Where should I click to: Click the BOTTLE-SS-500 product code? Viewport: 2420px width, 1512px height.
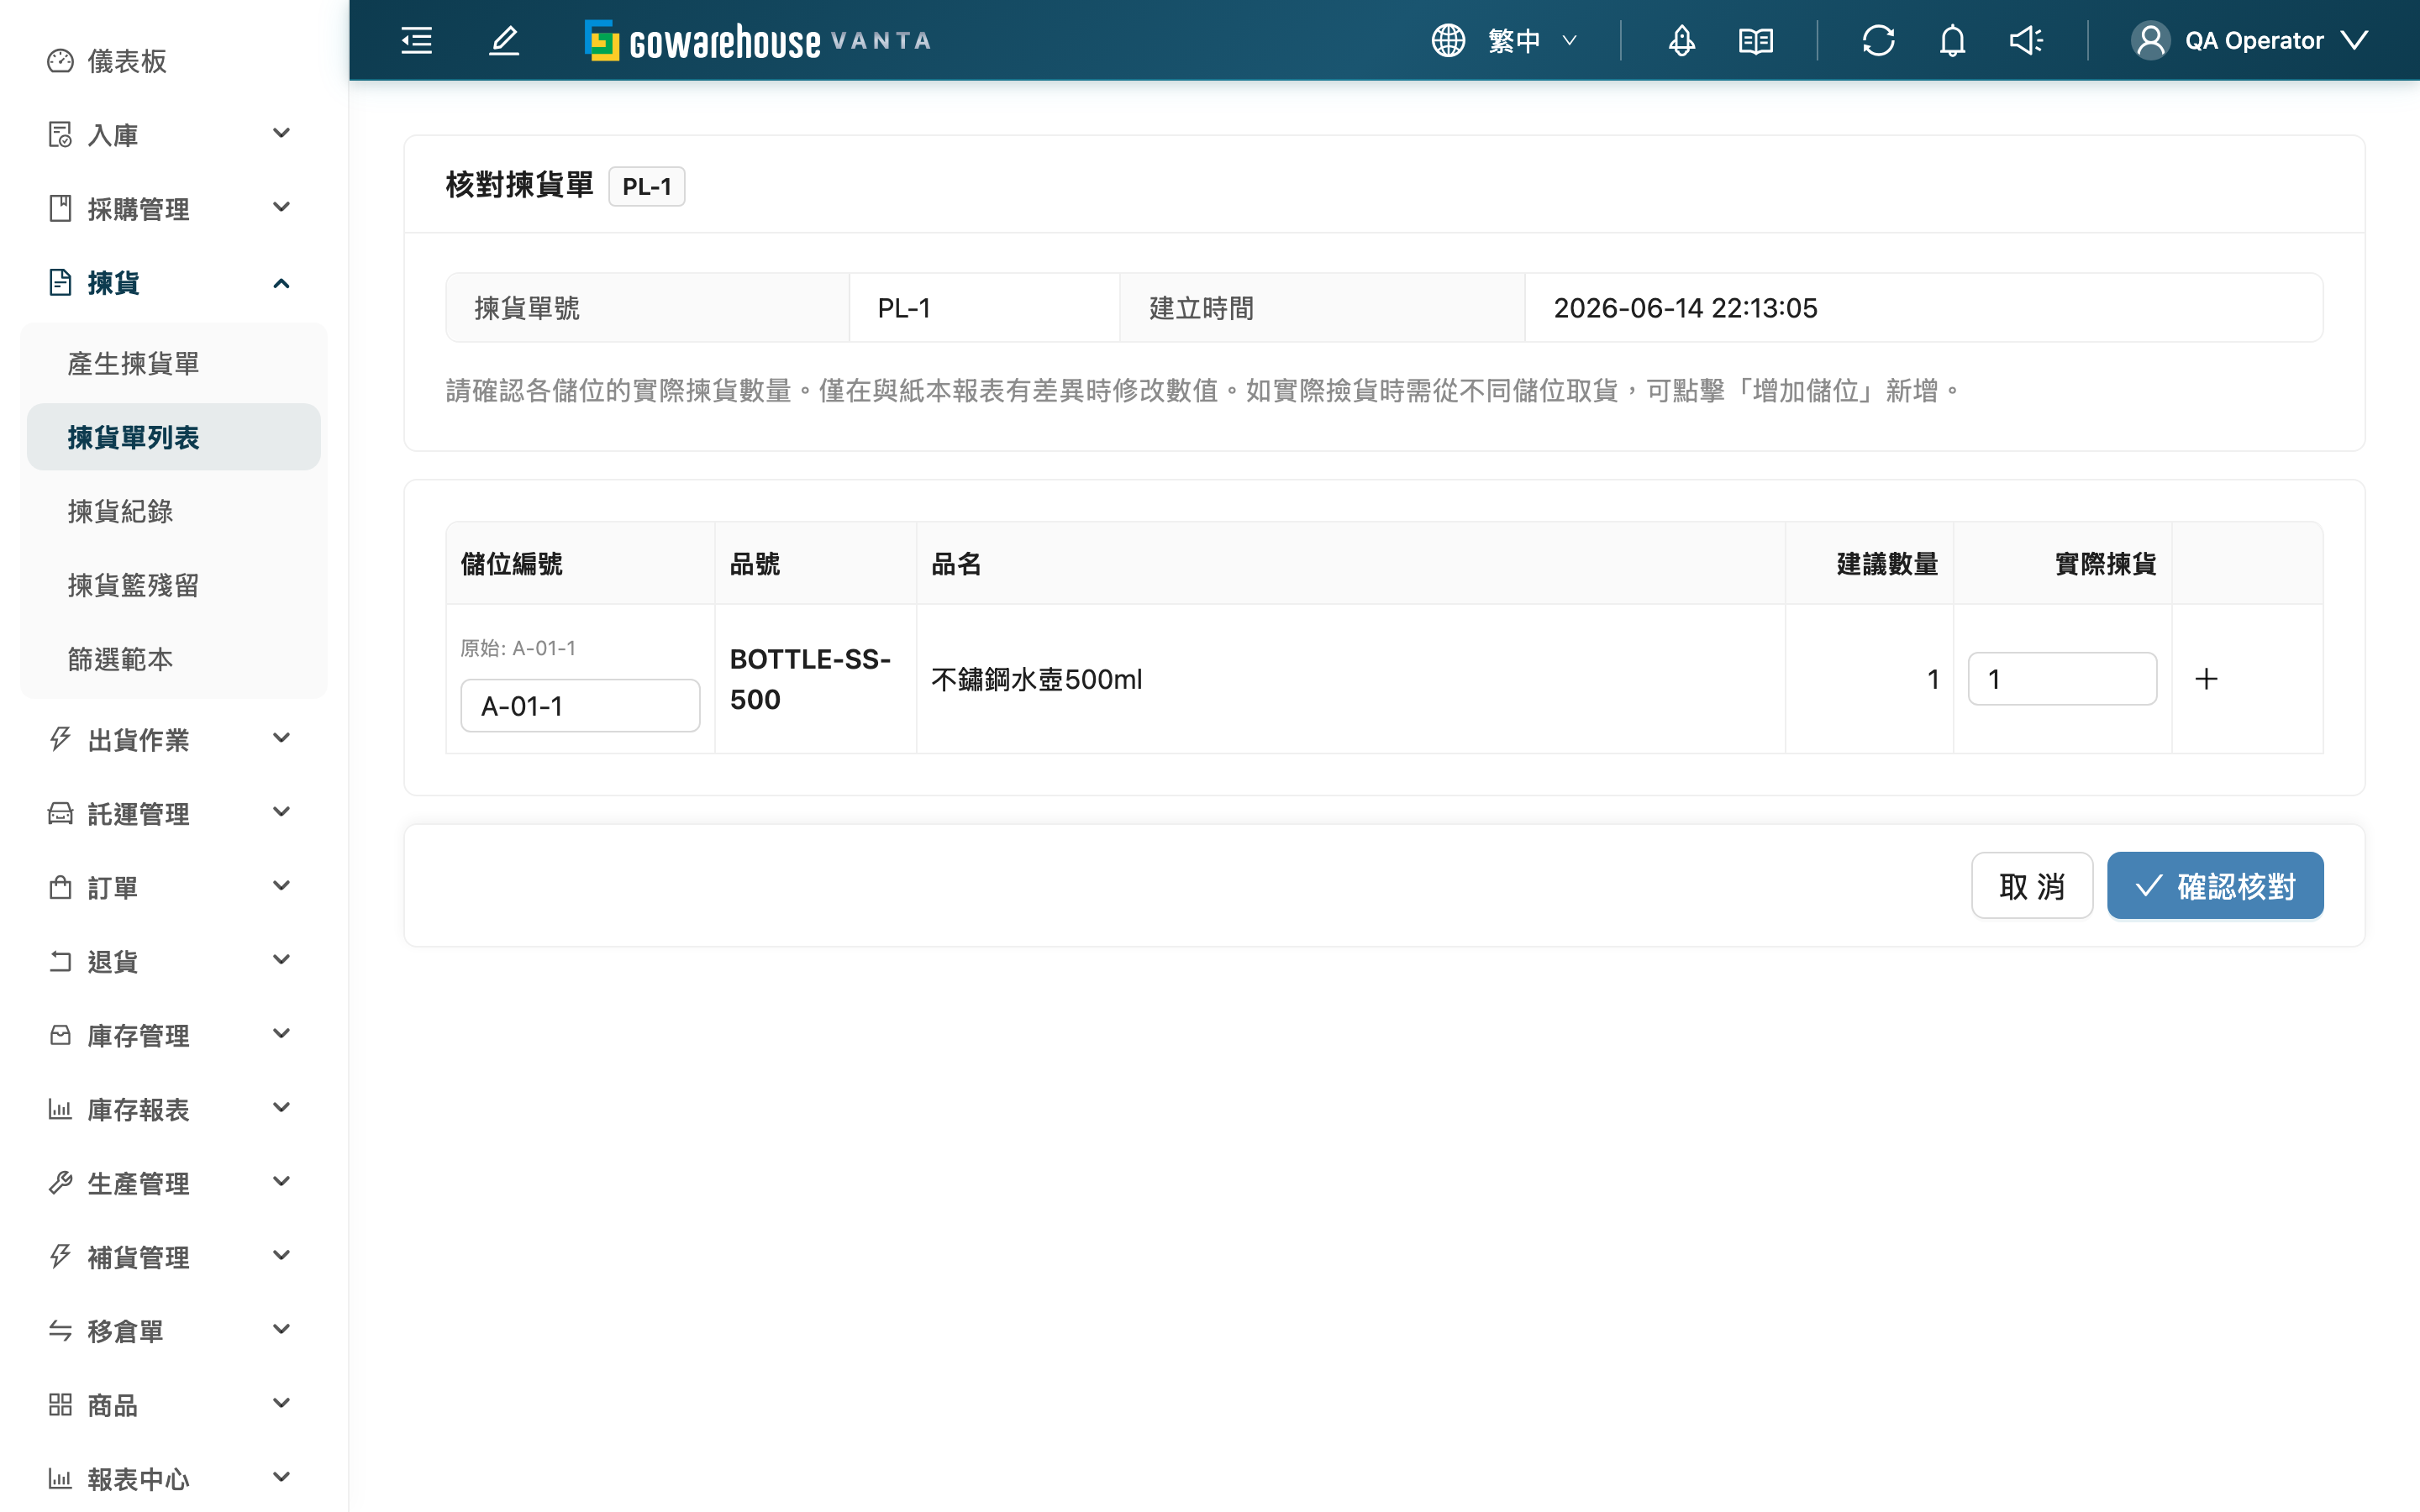coord(810,679)
